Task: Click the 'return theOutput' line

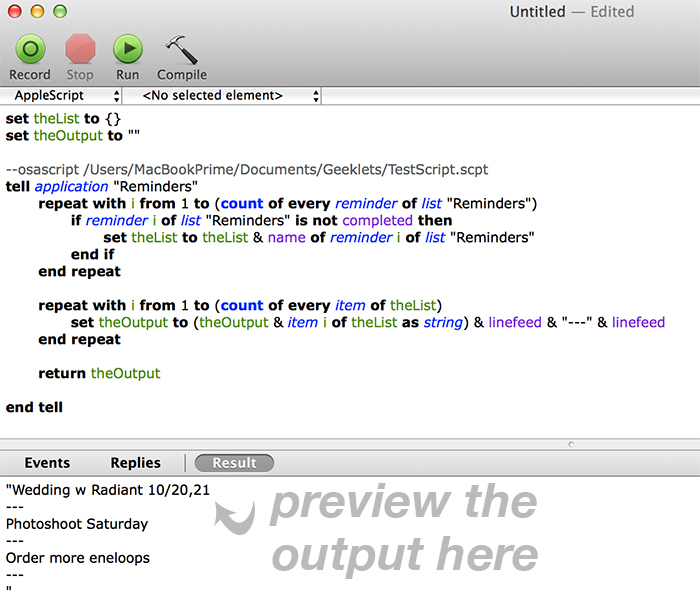Action: tap(99, 373)
